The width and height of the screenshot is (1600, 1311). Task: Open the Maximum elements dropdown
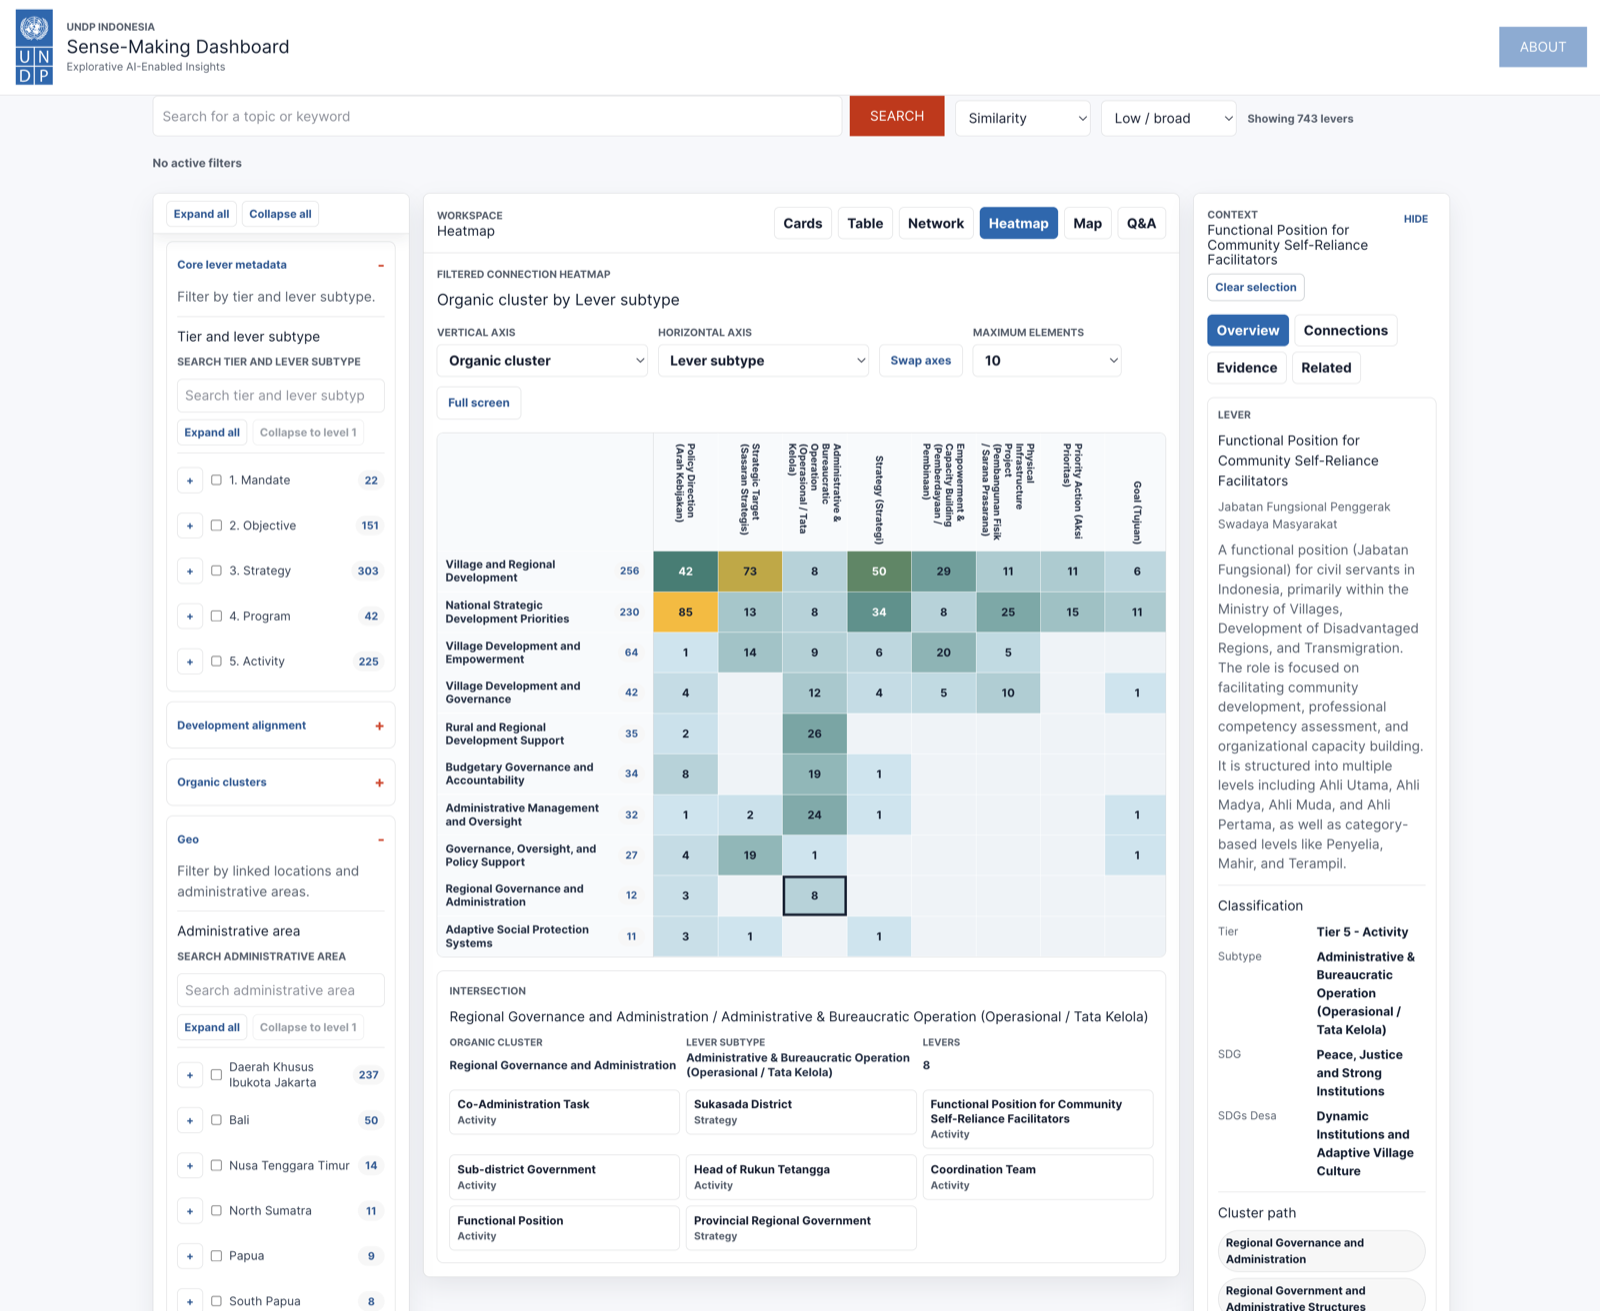tap(1047, 361)
